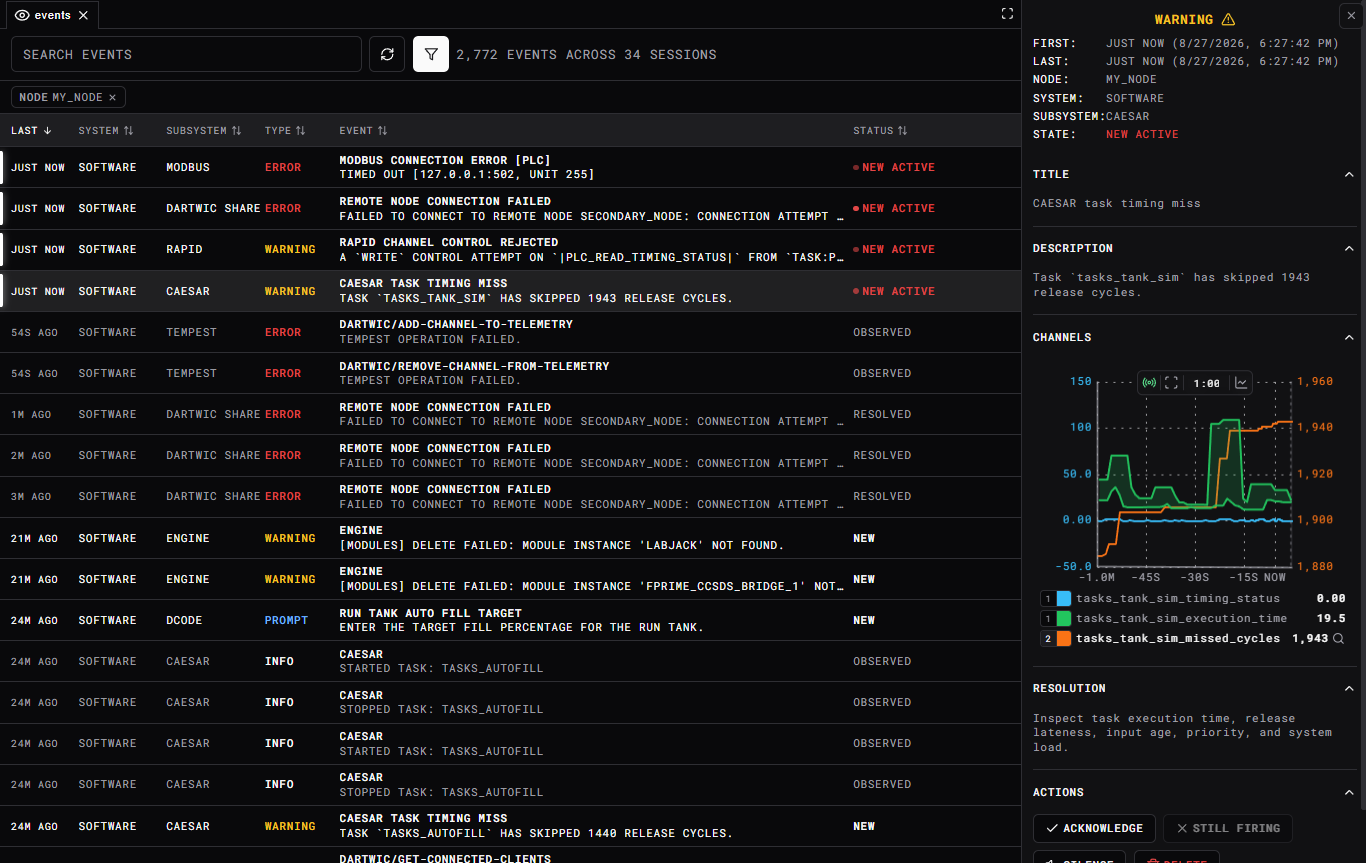Click the magnifier icon beside tasks_tank_sim_missed_cycles

[1338, 638]
